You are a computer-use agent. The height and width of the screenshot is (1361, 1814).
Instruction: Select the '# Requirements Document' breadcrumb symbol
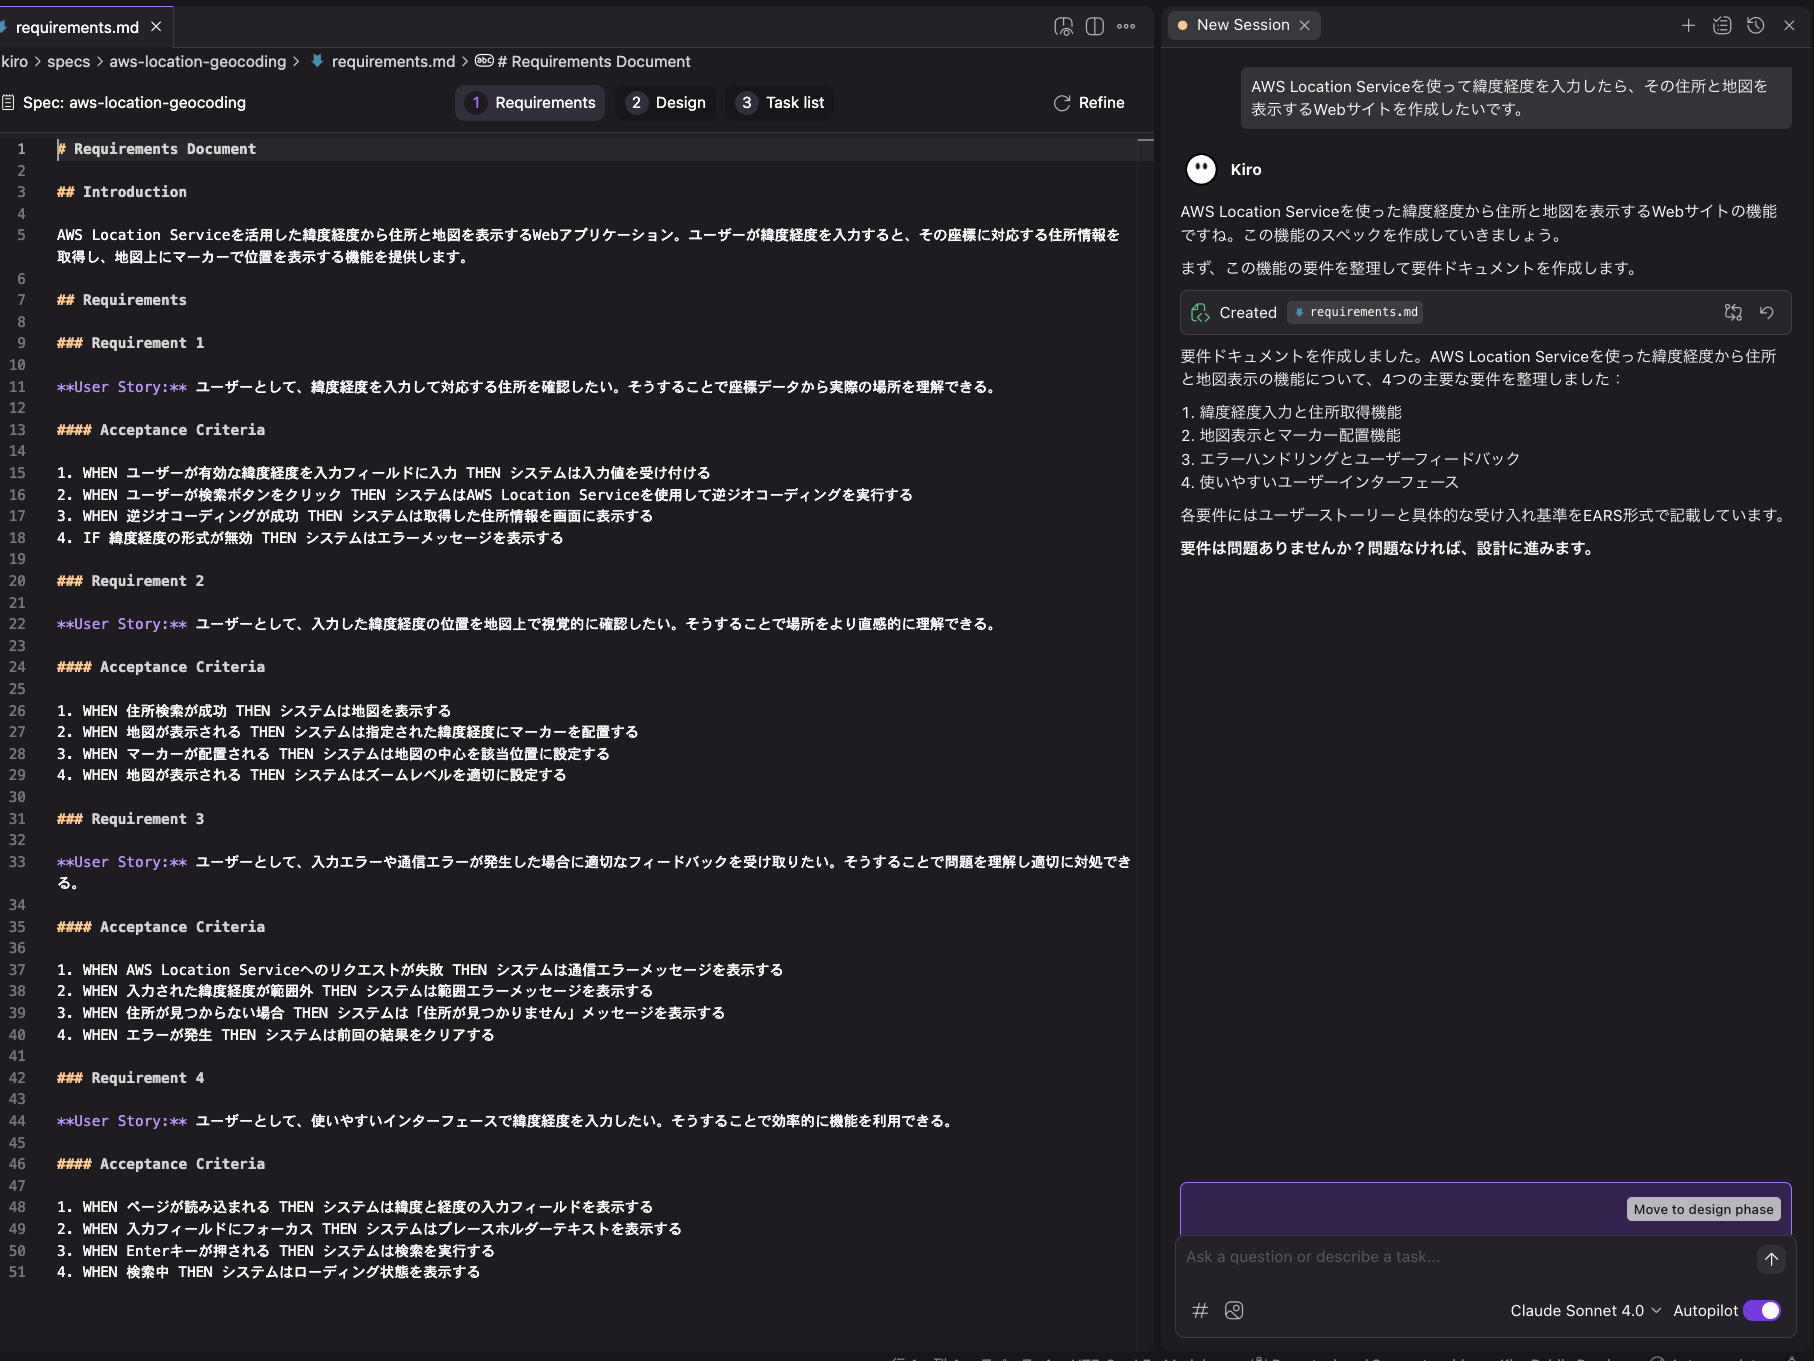pos(593,62)
